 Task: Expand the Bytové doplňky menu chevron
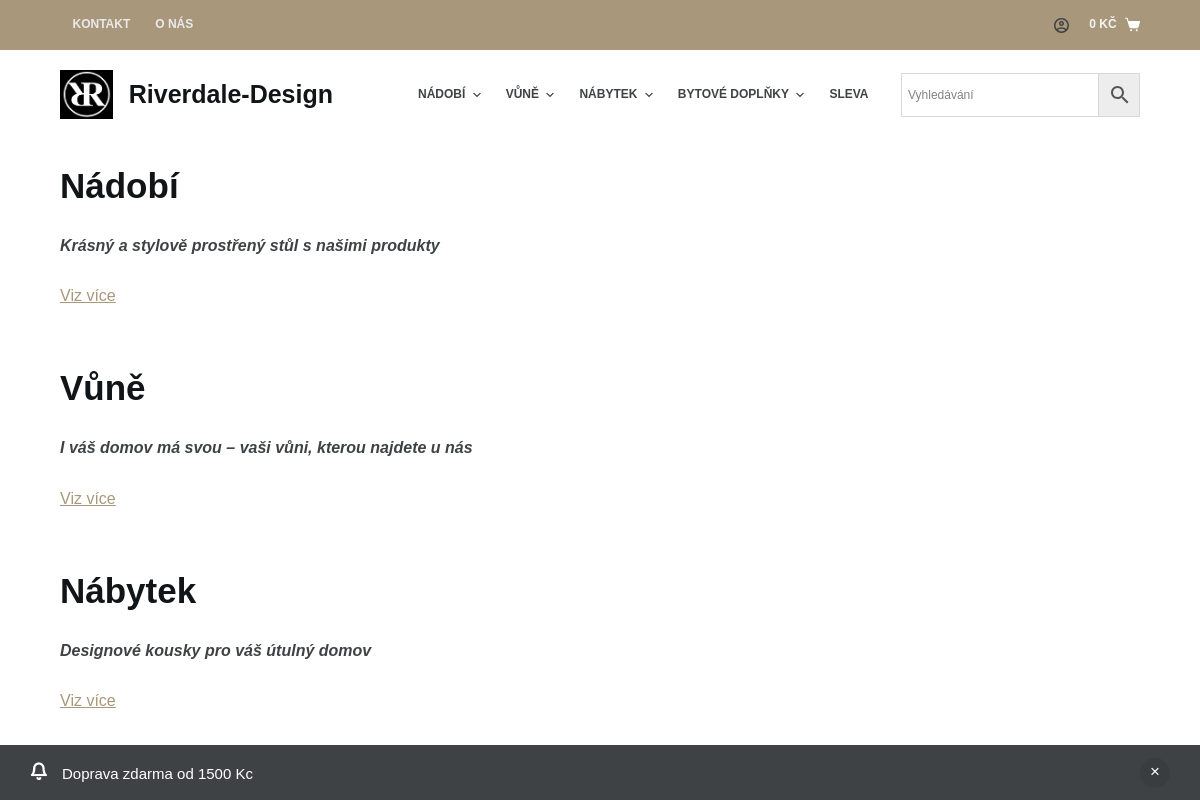click(800, 95)
